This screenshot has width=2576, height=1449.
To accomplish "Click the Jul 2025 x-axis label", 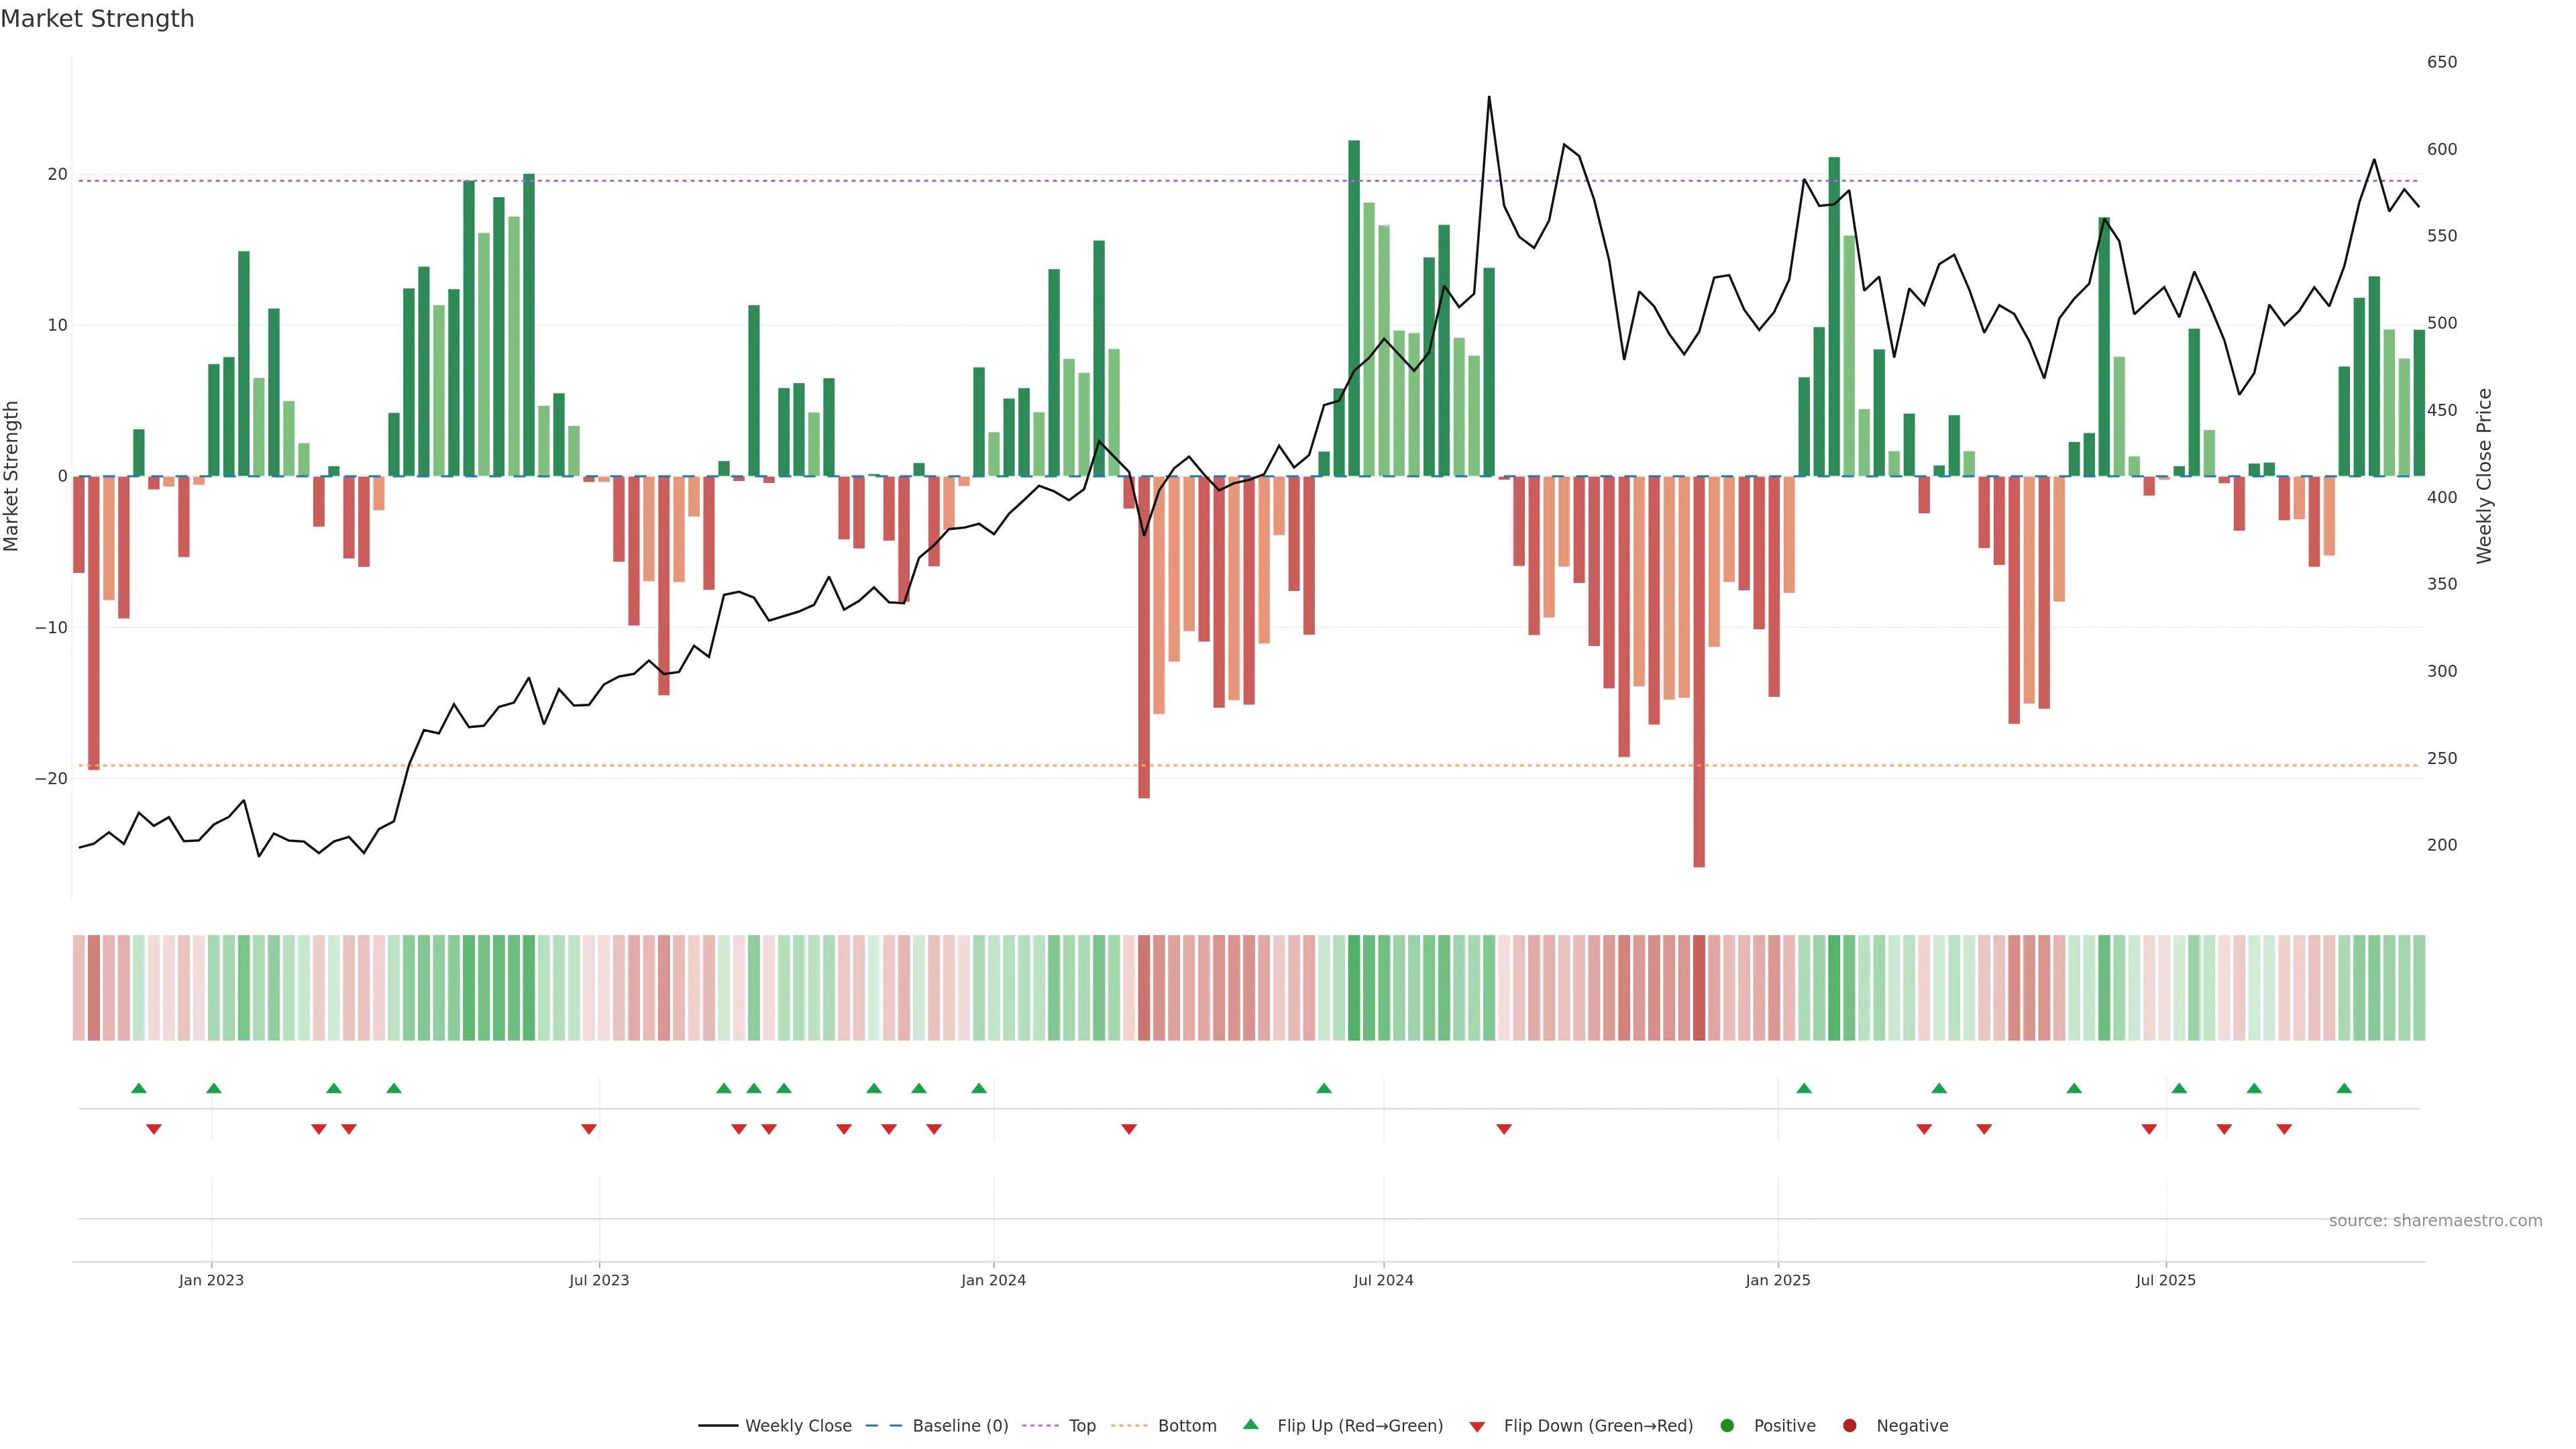I will click(x=2165, y=1280).
